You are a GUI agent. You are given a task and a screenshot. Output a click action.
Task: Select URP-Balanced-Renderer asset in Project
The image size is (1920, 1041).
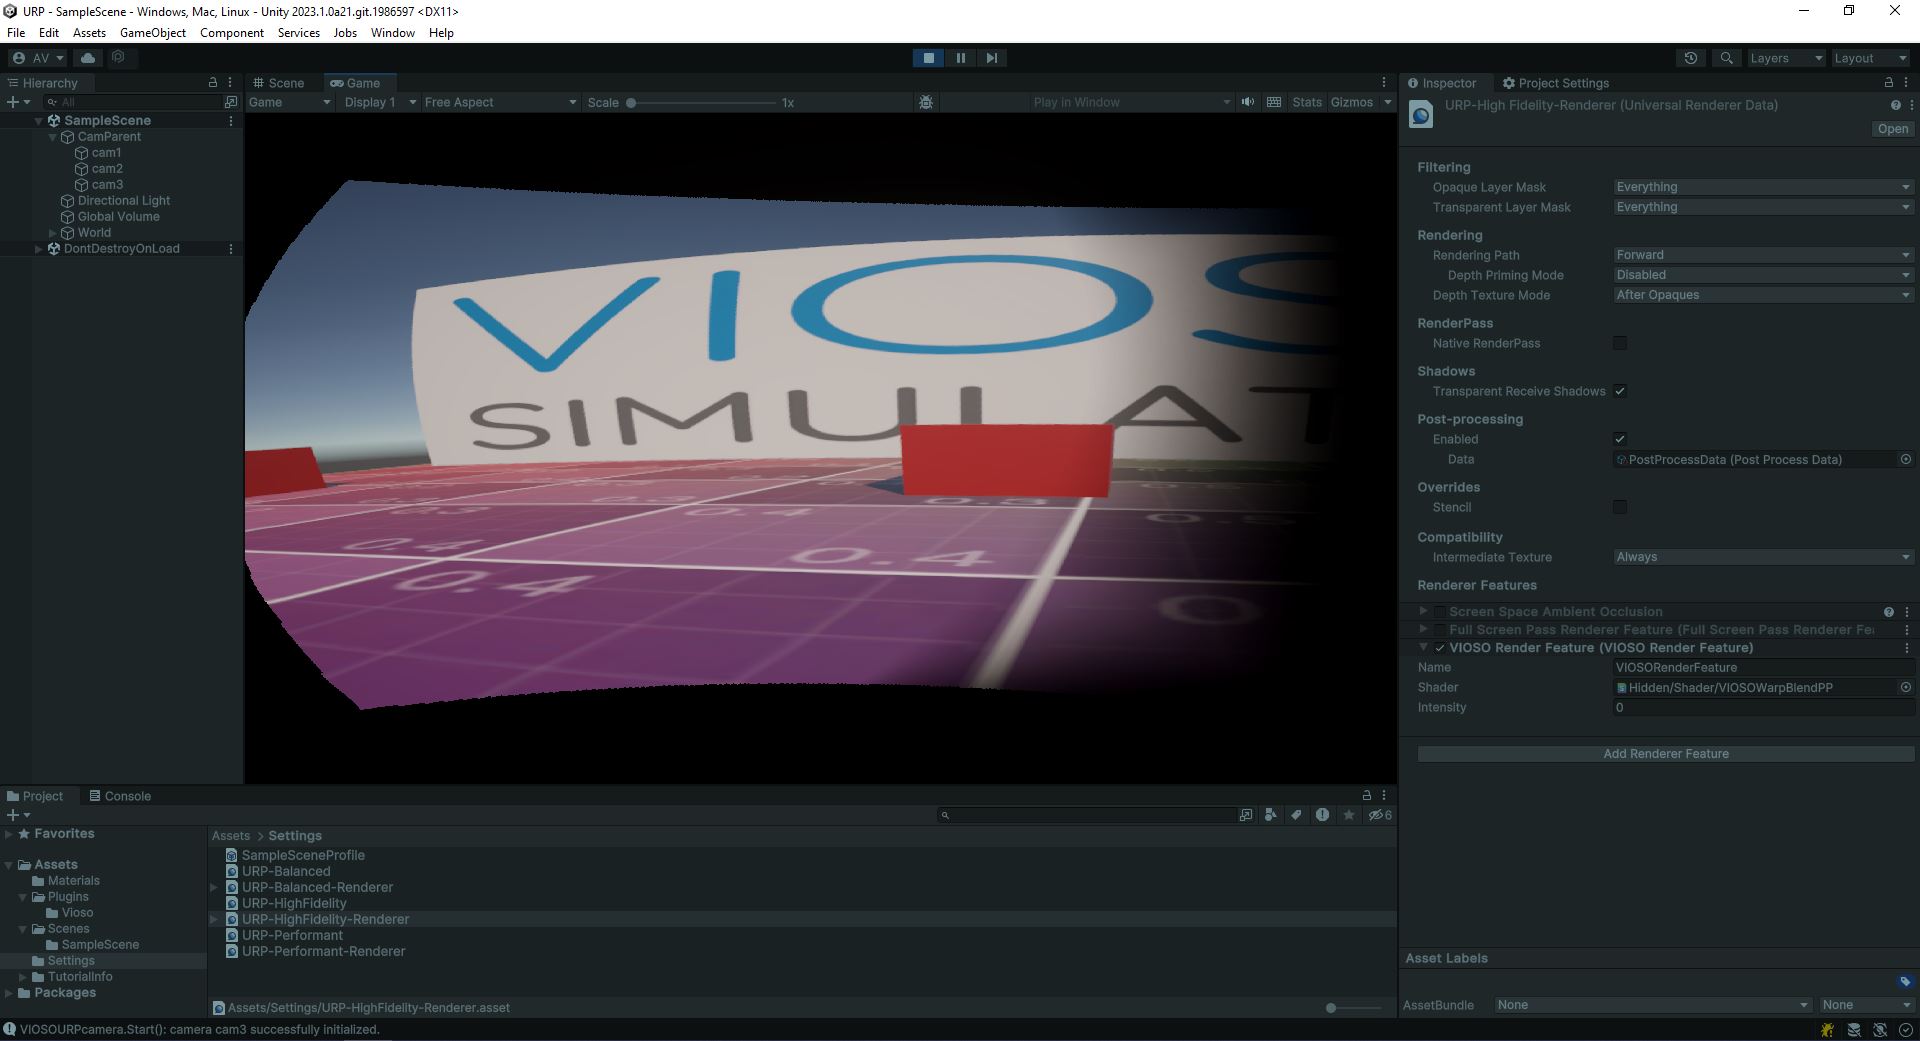point(317,887)
